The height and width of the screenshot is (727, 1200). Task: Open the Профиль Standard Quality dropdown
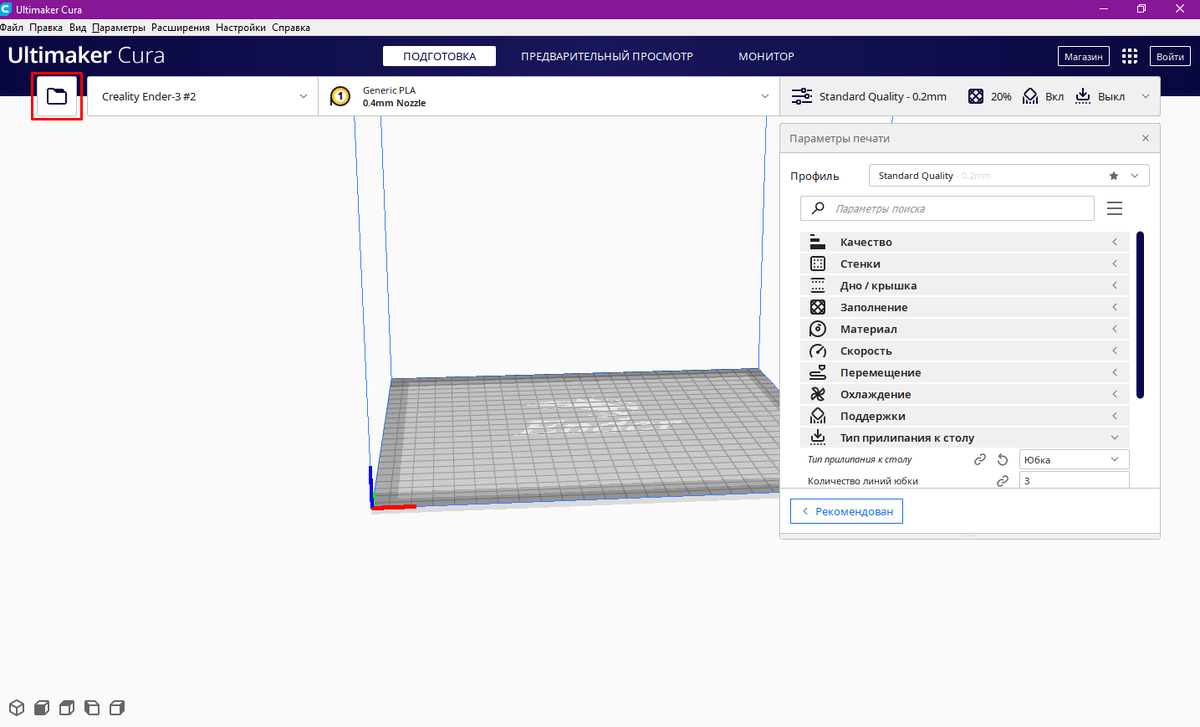tap(1009, 176)
